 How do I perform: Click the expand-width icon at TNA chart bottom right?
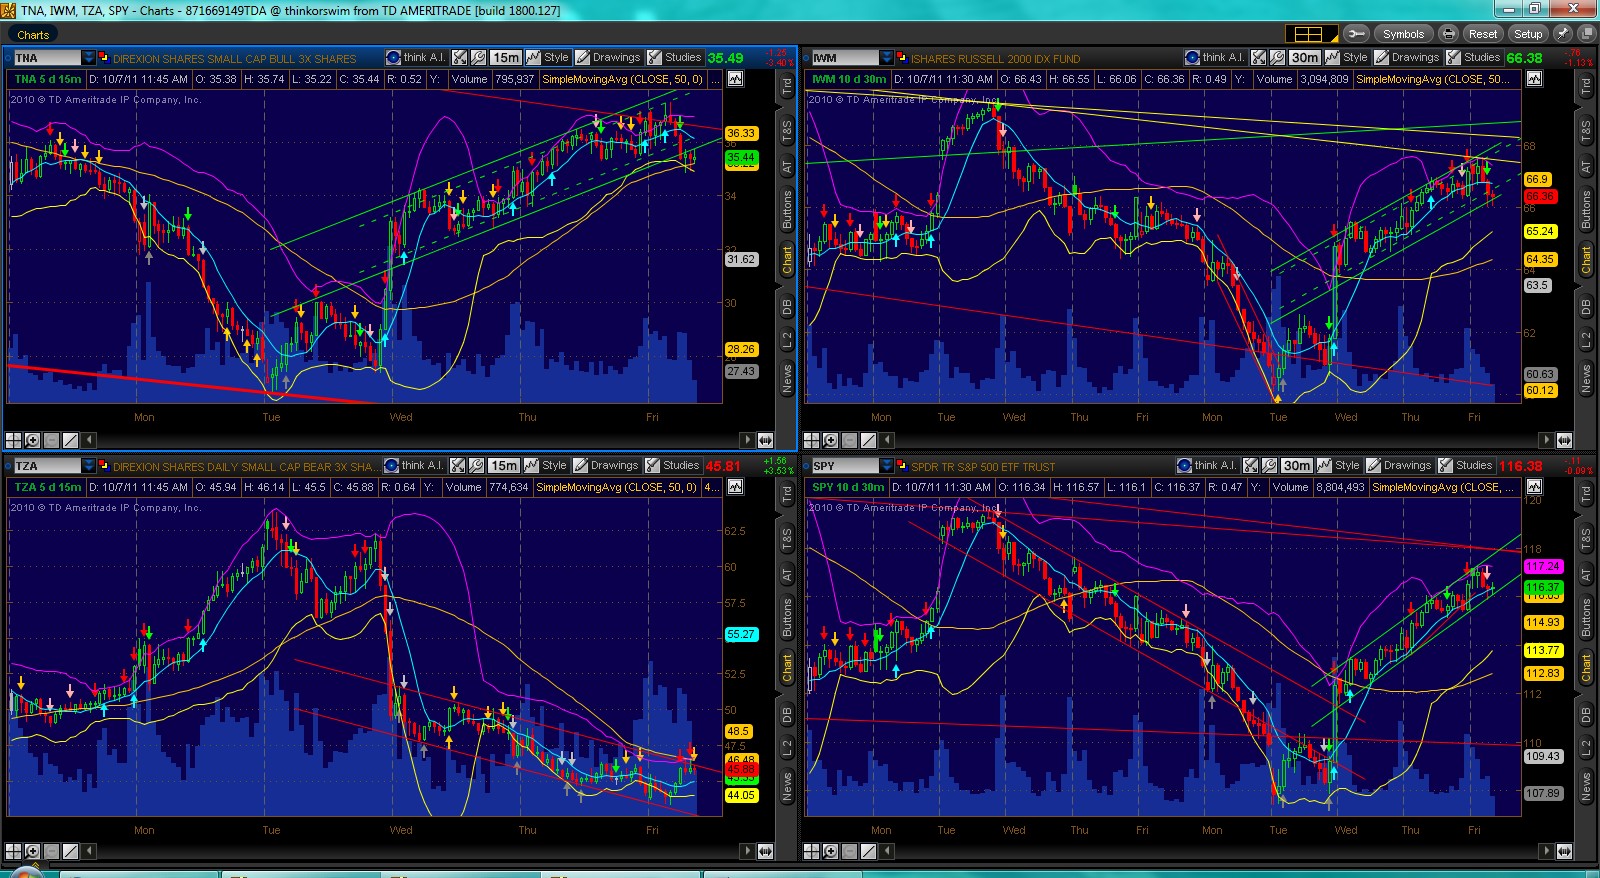coord(766,440)
